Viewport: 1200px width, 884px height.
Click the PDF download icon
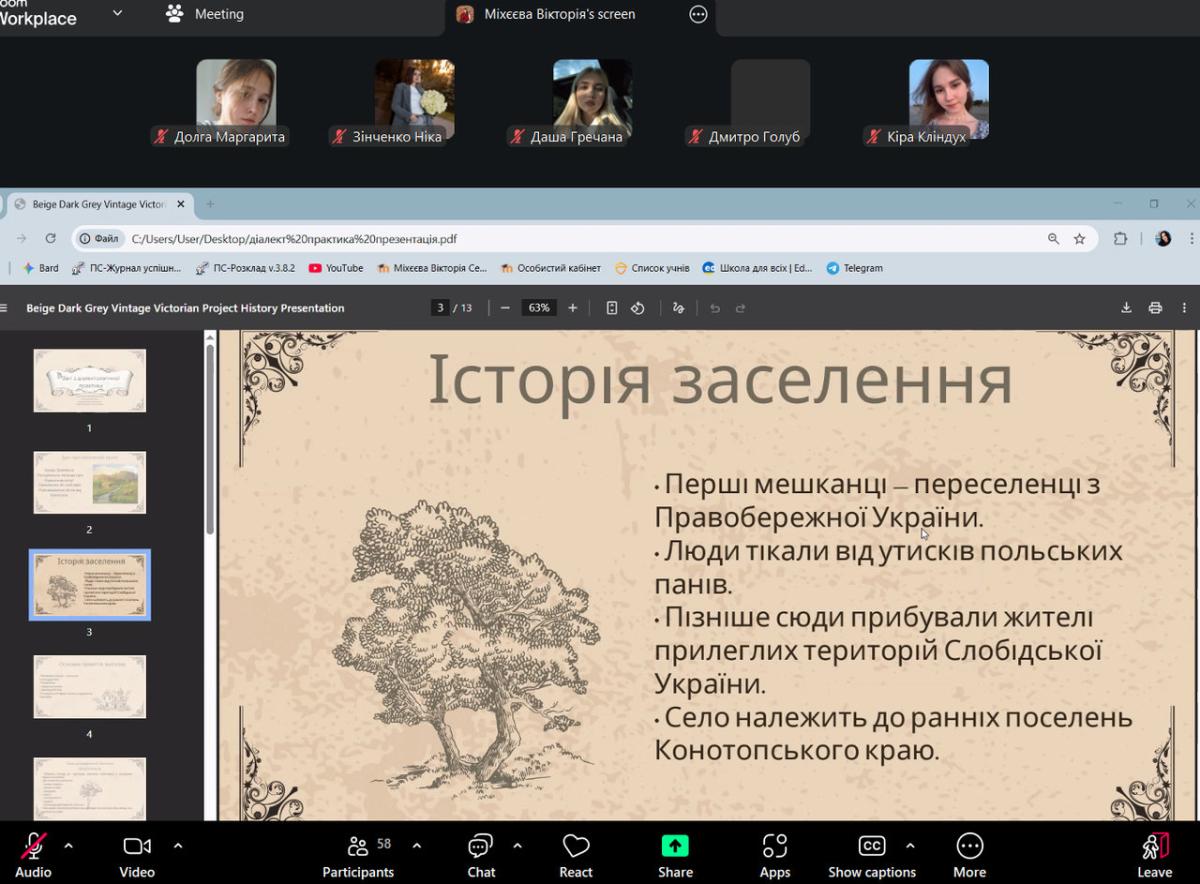click(x=1126, y=308)
